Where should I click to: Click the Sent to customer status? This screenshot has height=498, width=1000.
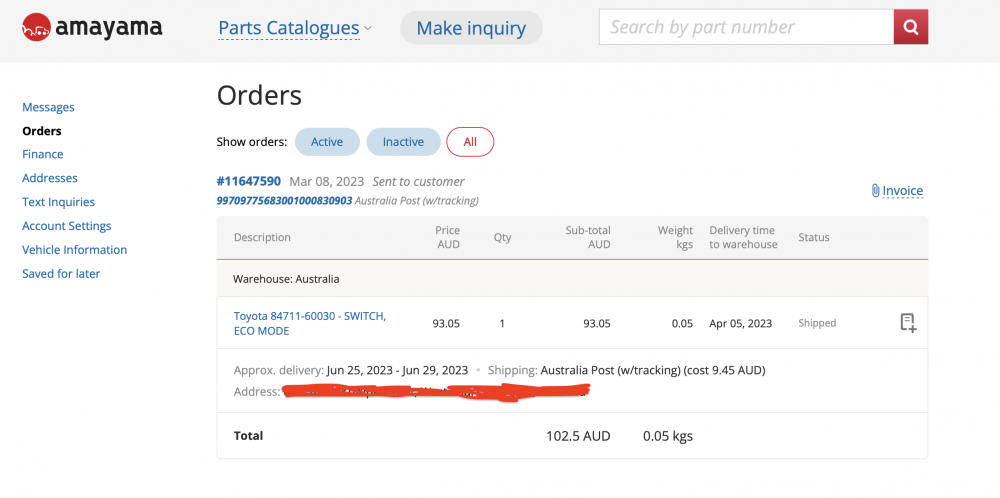click(x=418, y=182)
